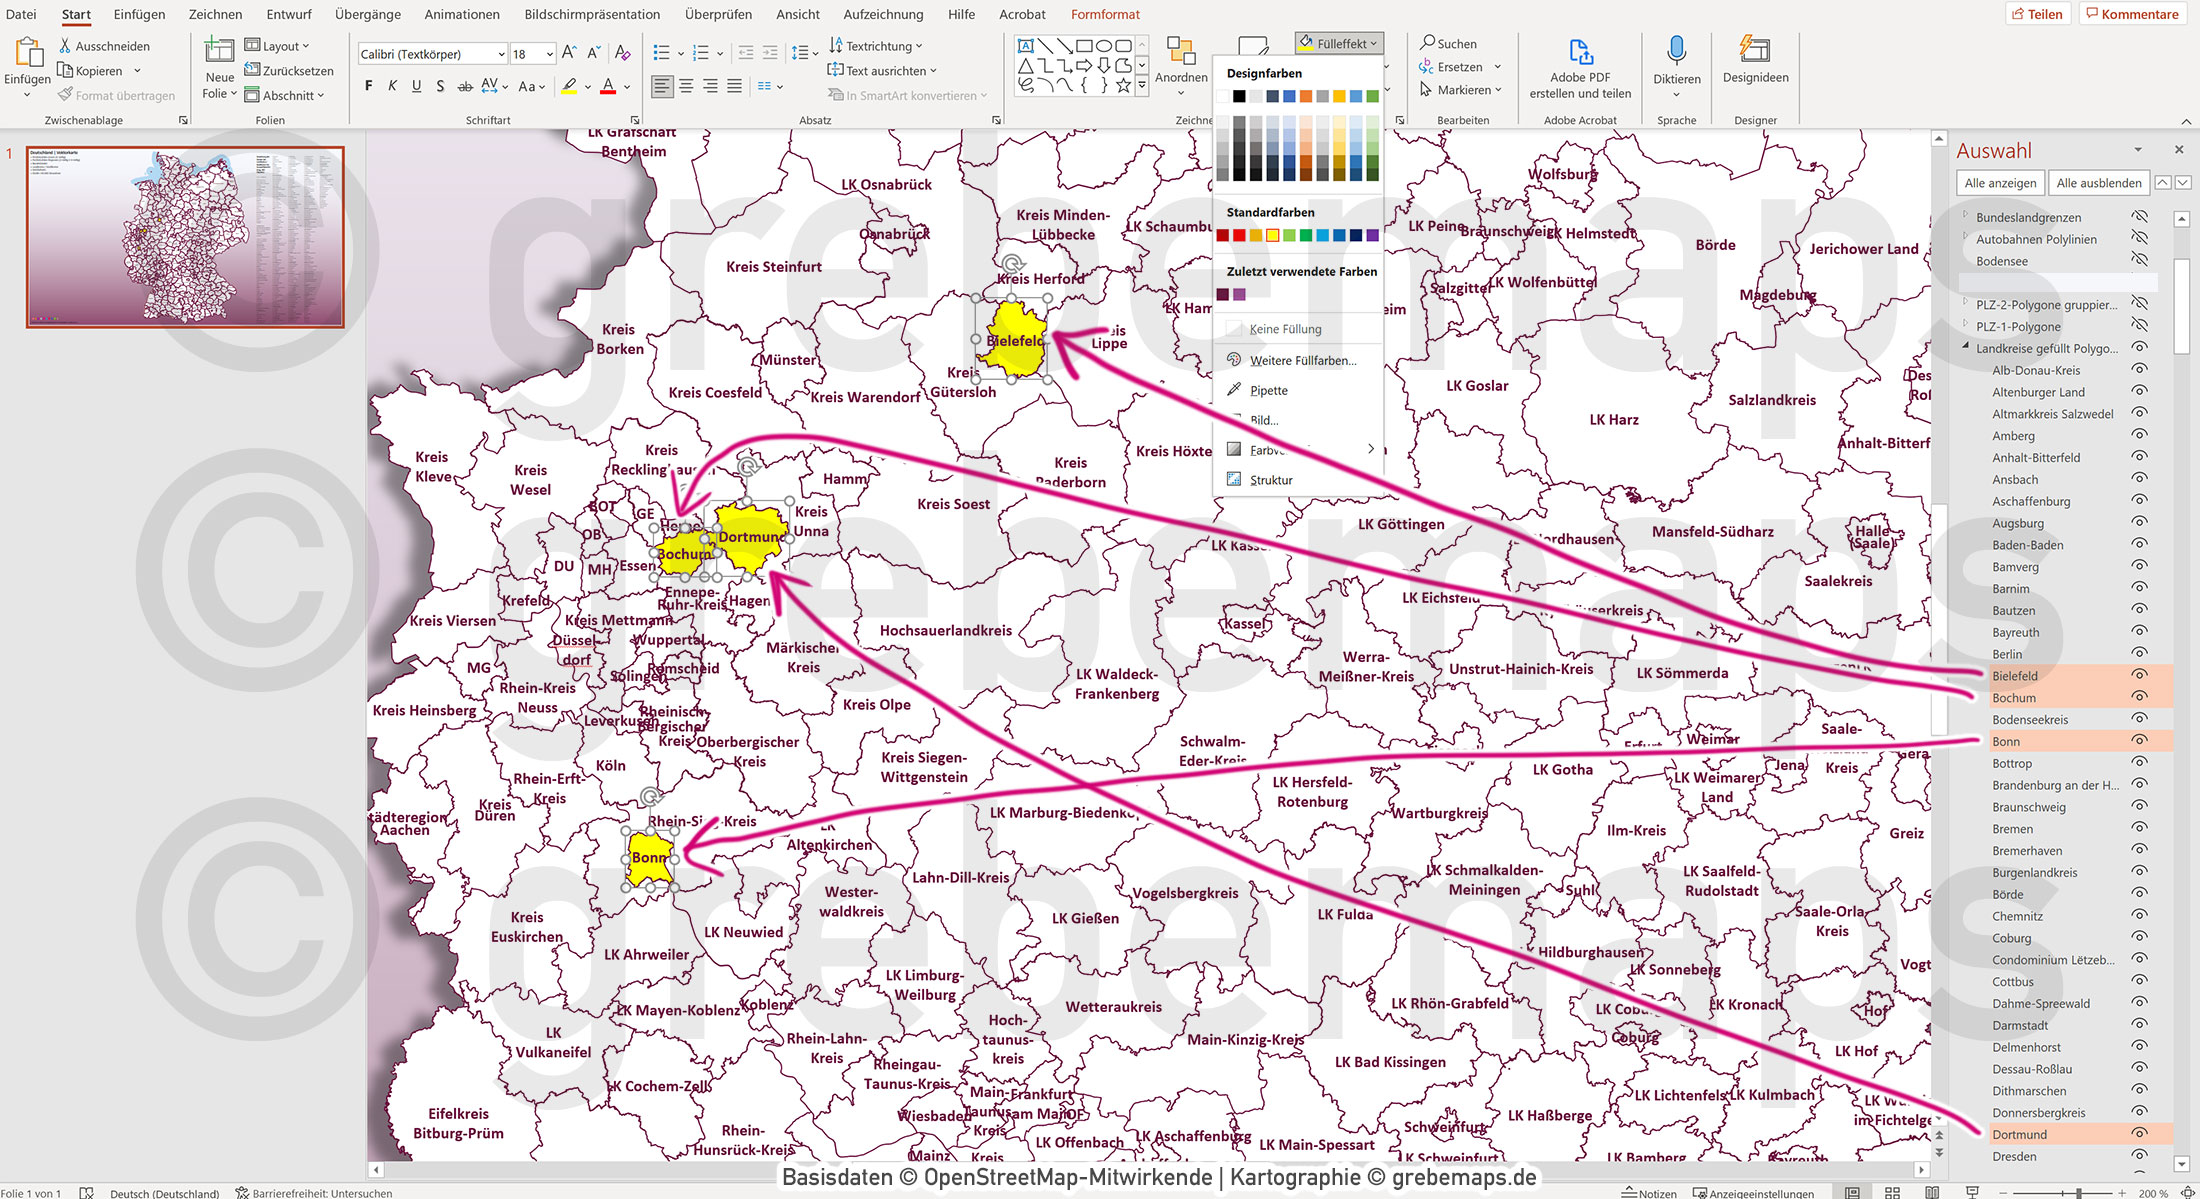Viewport: 2200px width, 1199px height.
Task: Click the bullet list icon
Action: coord(661,53)
